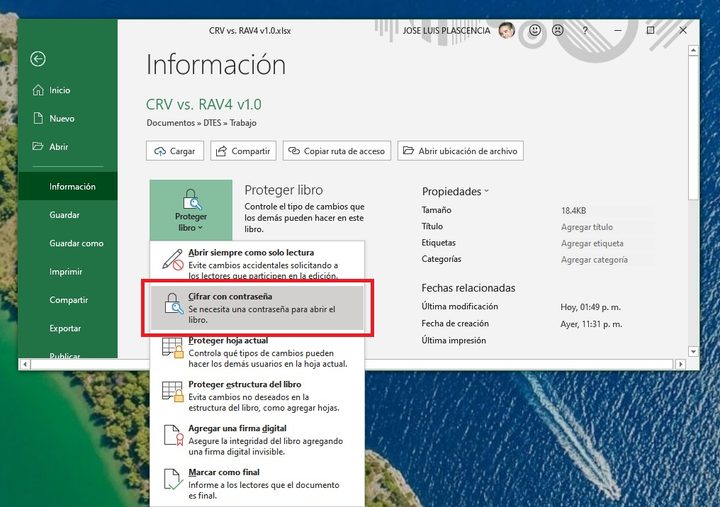Click the padlock with key icon for Cifrar

174,304
